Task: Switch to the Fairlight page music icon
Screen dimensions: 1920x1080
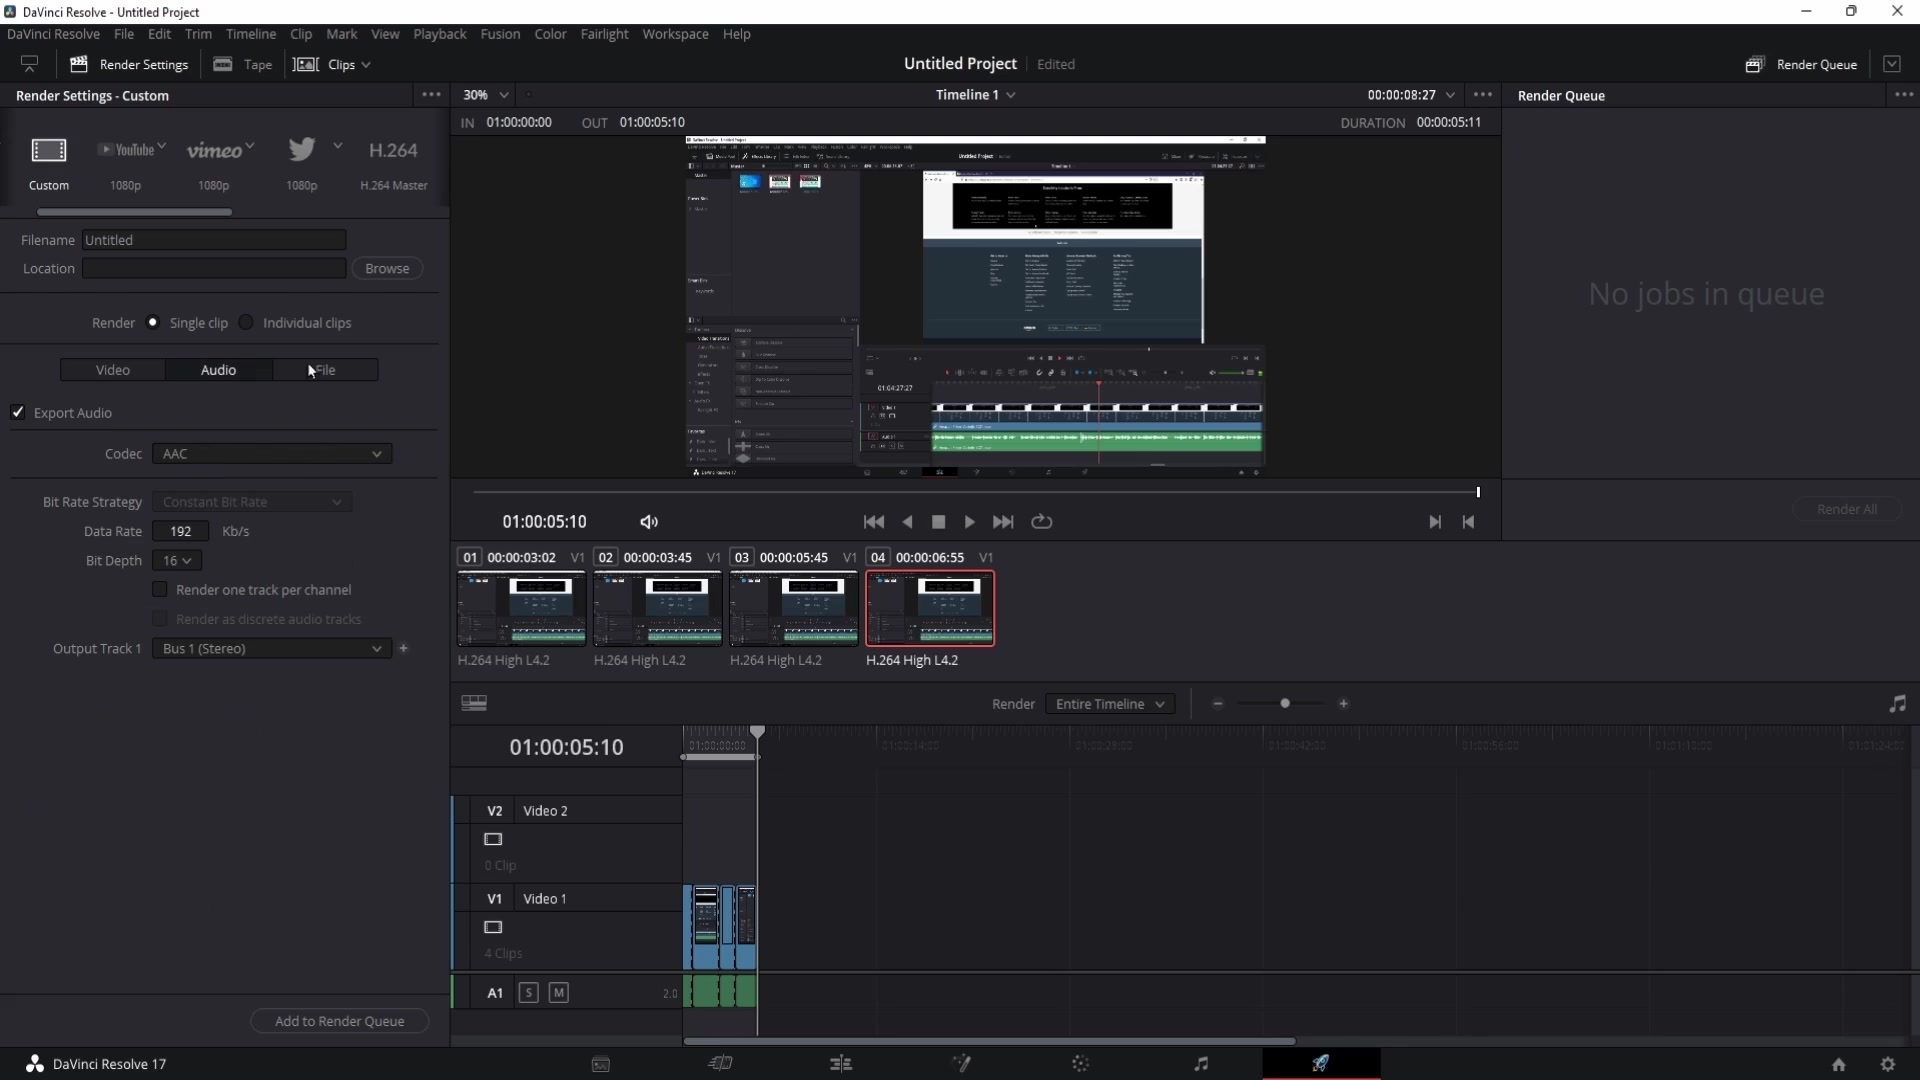Action: (1201, 1063)
